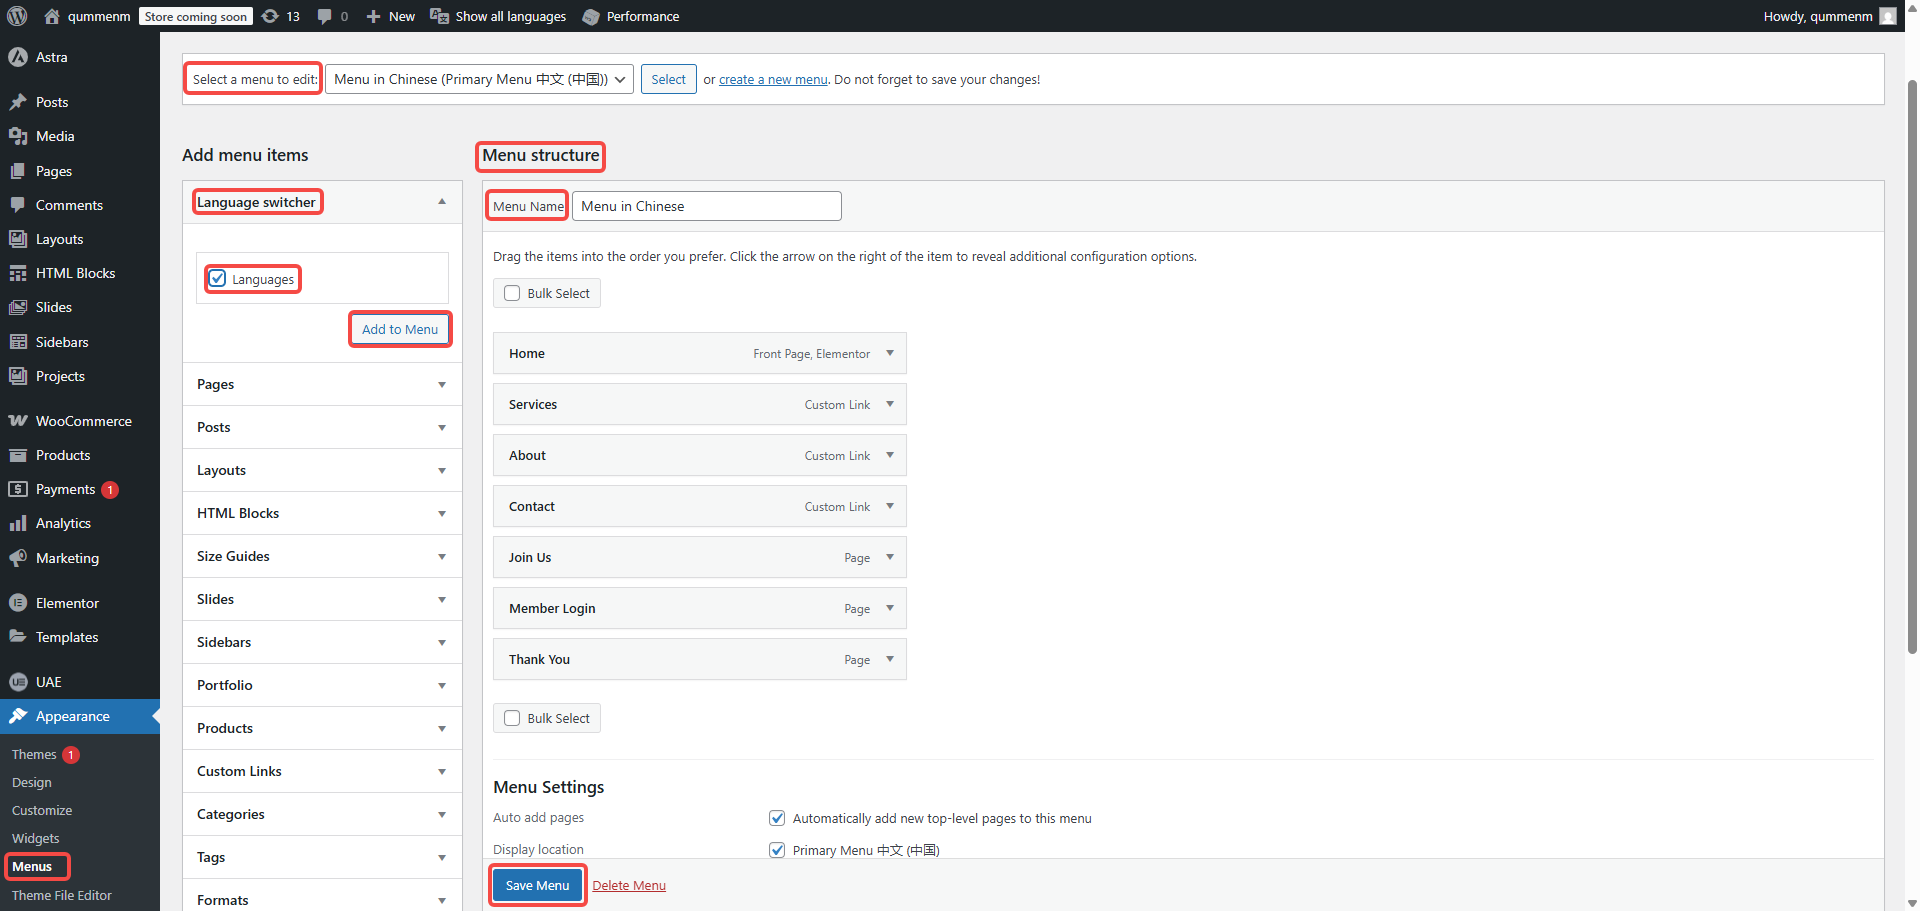Viewport: 1920px width, 911px height.
Task: Expand the Home menu item options
Action: point(889,353)
